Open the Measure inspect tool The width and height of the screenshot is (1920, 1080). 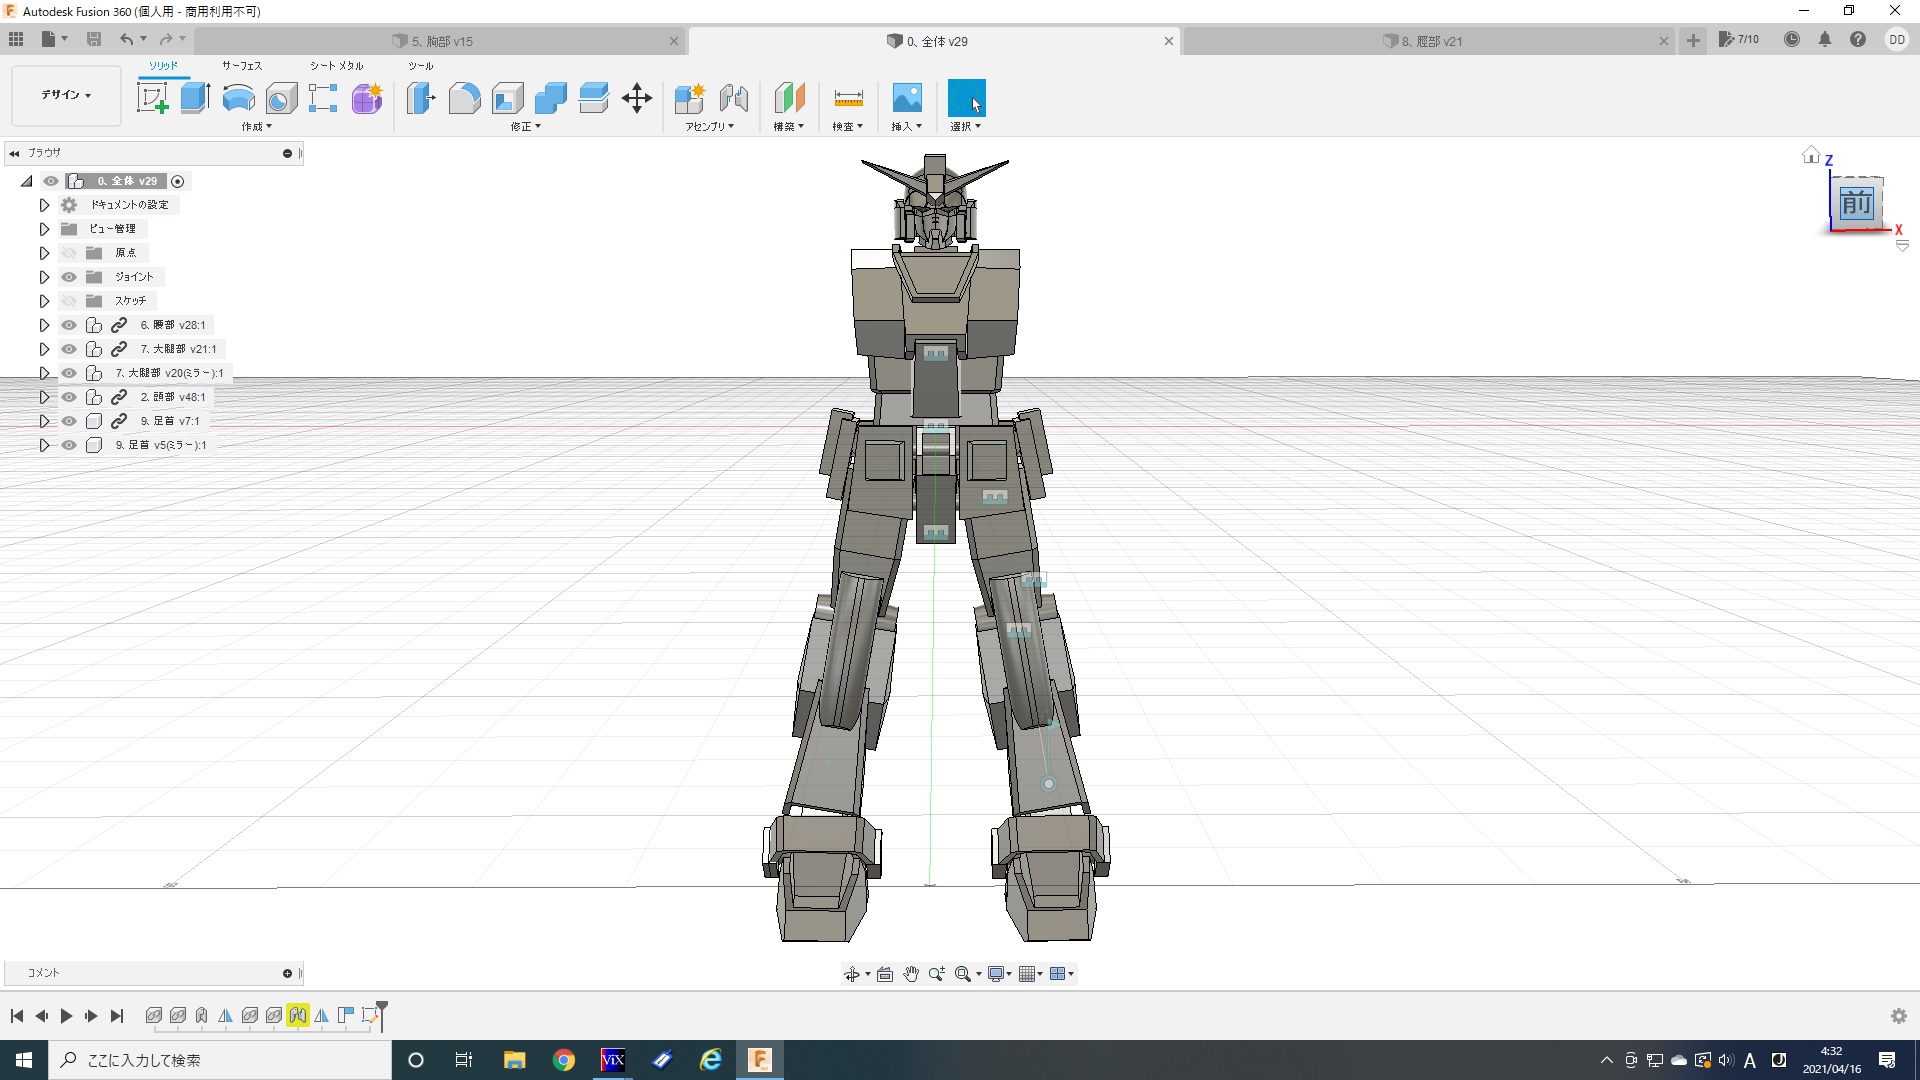[x=848, y=98]
